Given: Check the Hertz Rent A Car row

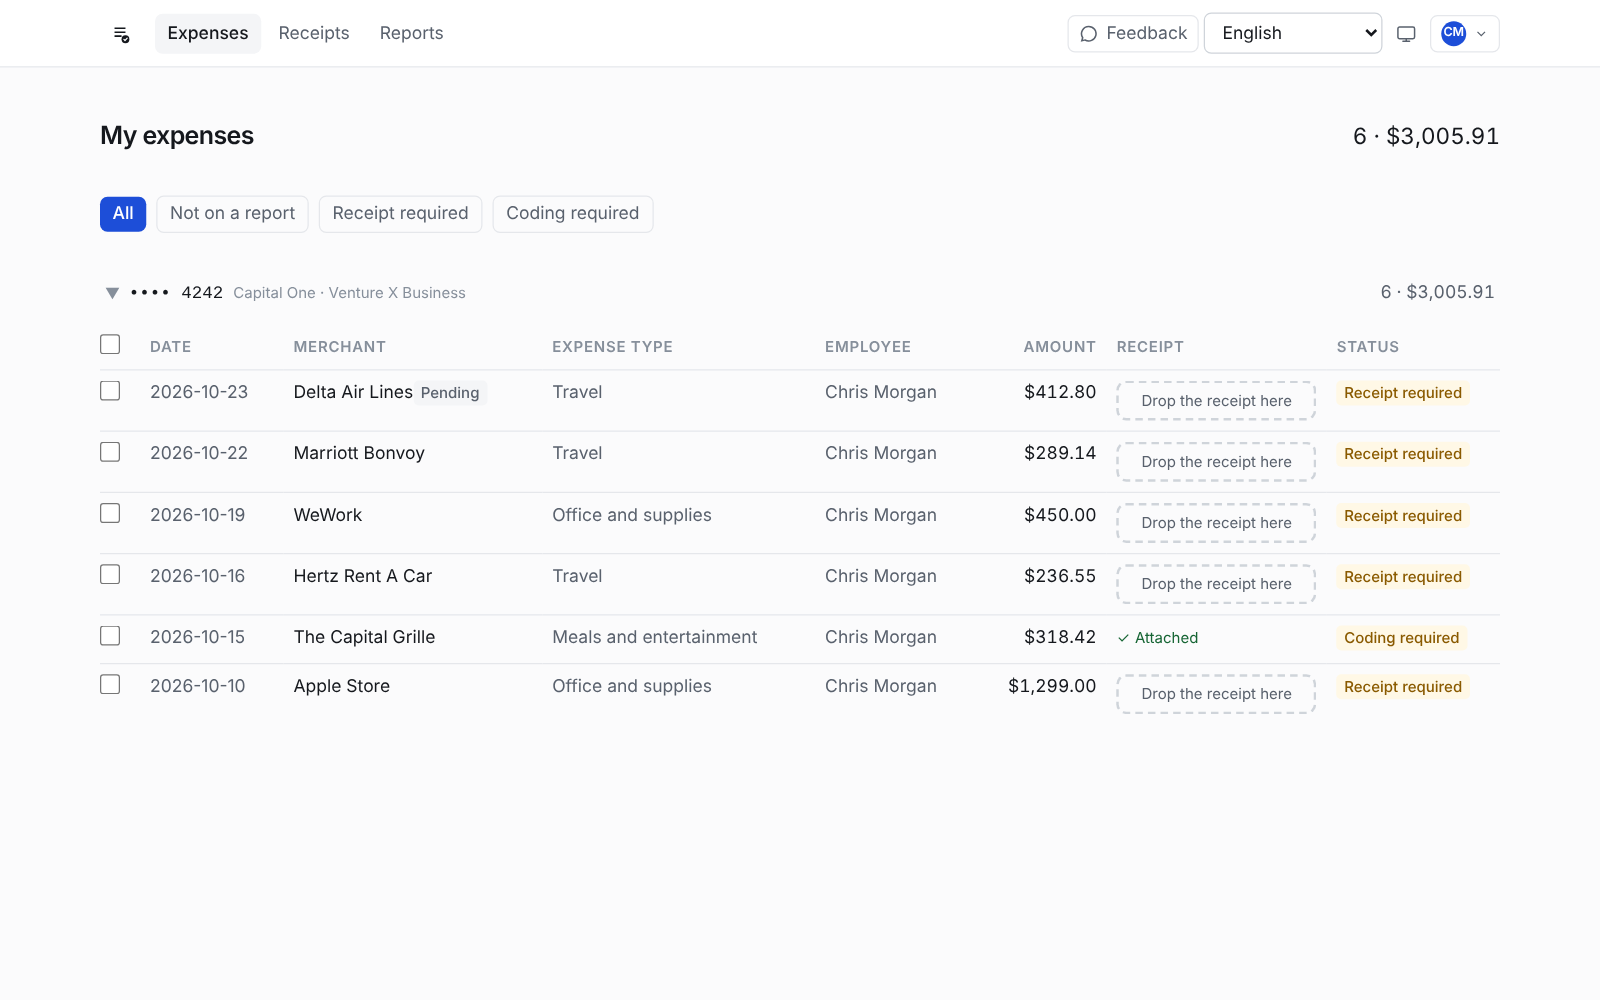Looking at the screenshot, I should 110,574.
